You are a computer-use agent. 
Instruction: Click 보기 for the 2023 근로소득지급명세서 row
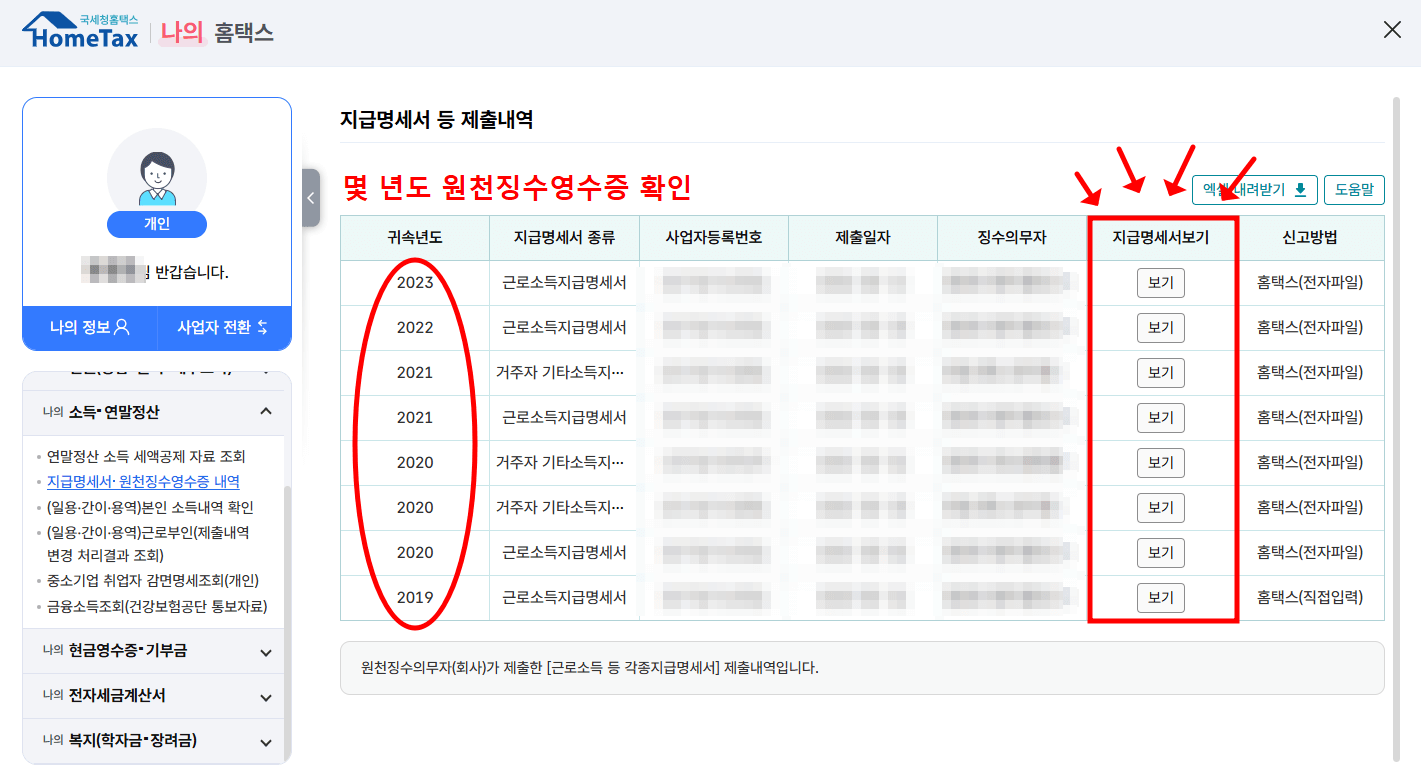pos(1160,282)
